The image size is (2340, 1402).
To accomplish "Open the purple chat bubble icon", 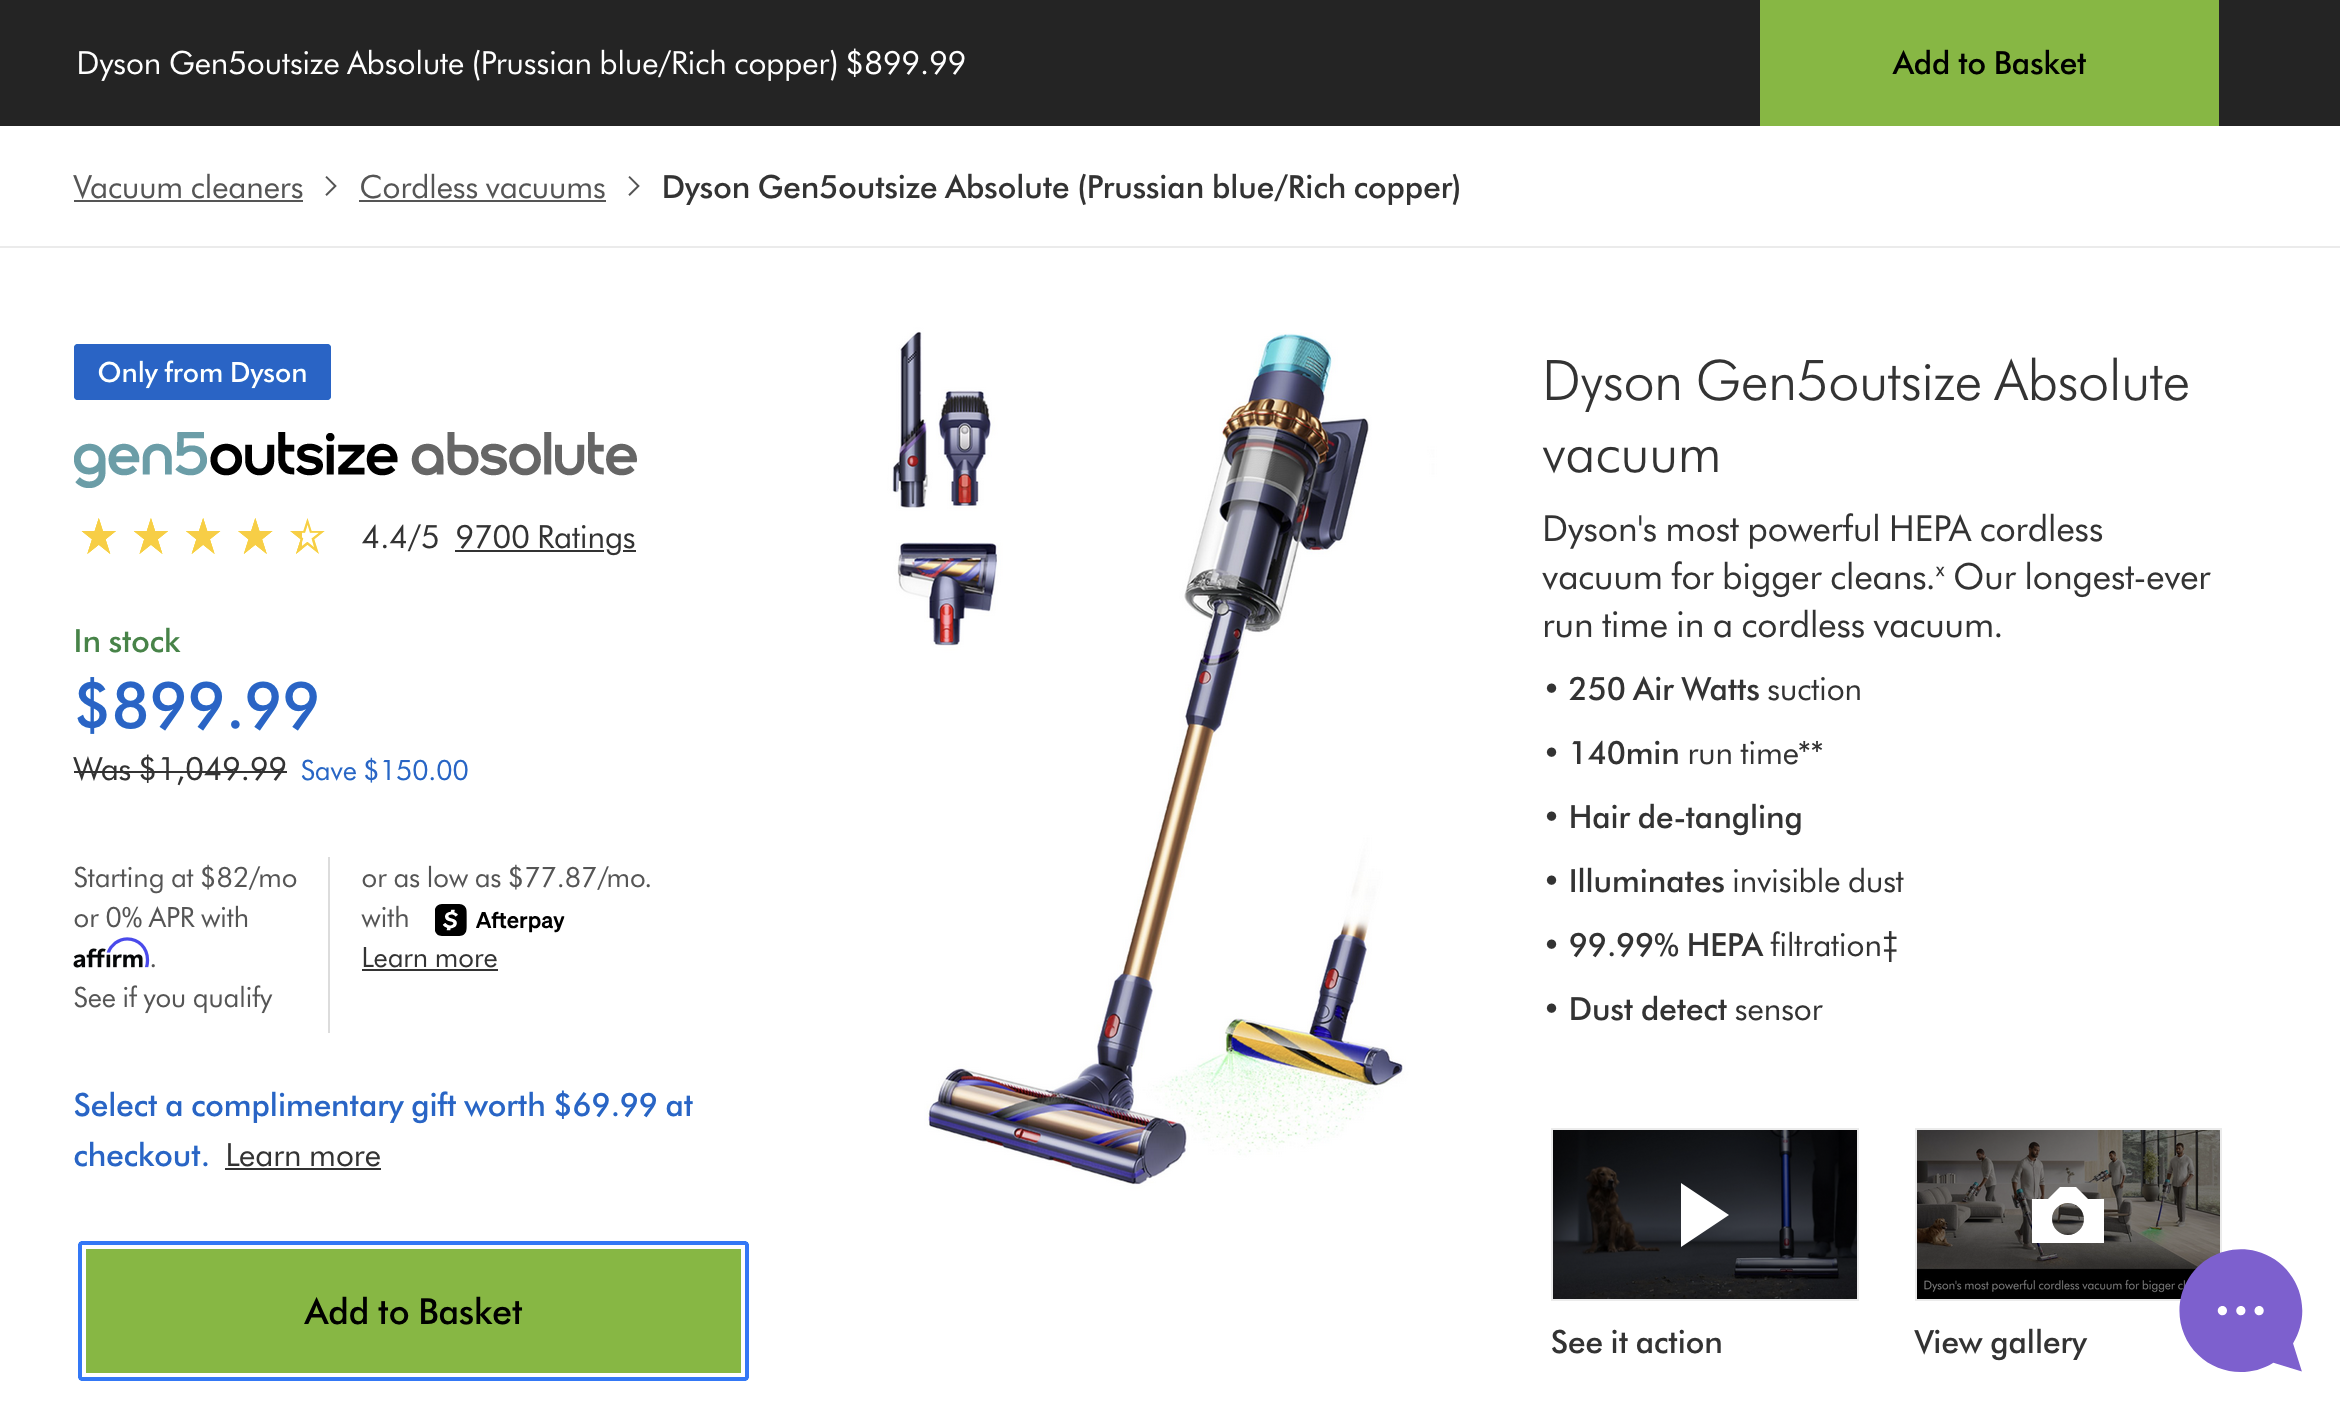I will click(2241, 1310).
